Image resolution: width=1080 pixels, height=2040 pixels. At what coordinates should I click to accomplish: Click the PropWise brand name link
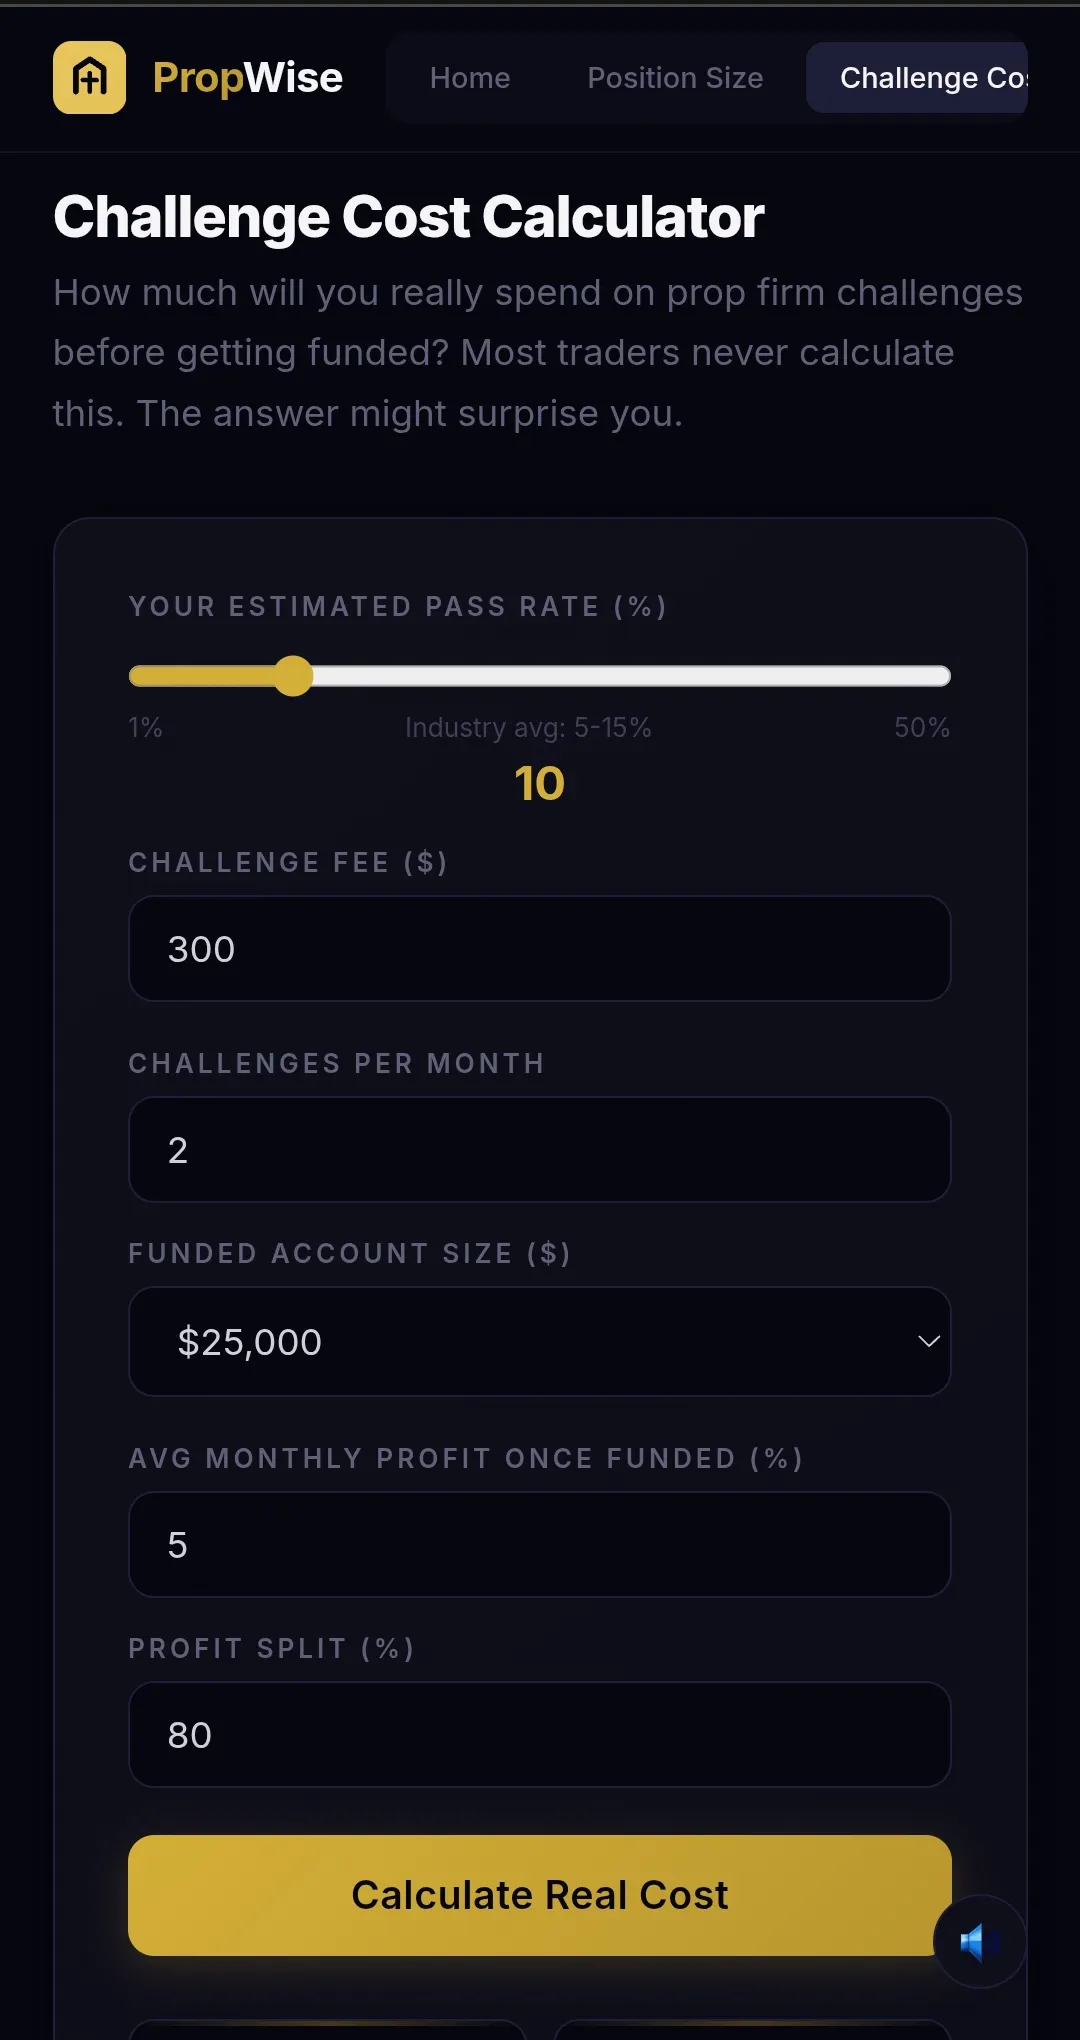(x=247, y=77)
